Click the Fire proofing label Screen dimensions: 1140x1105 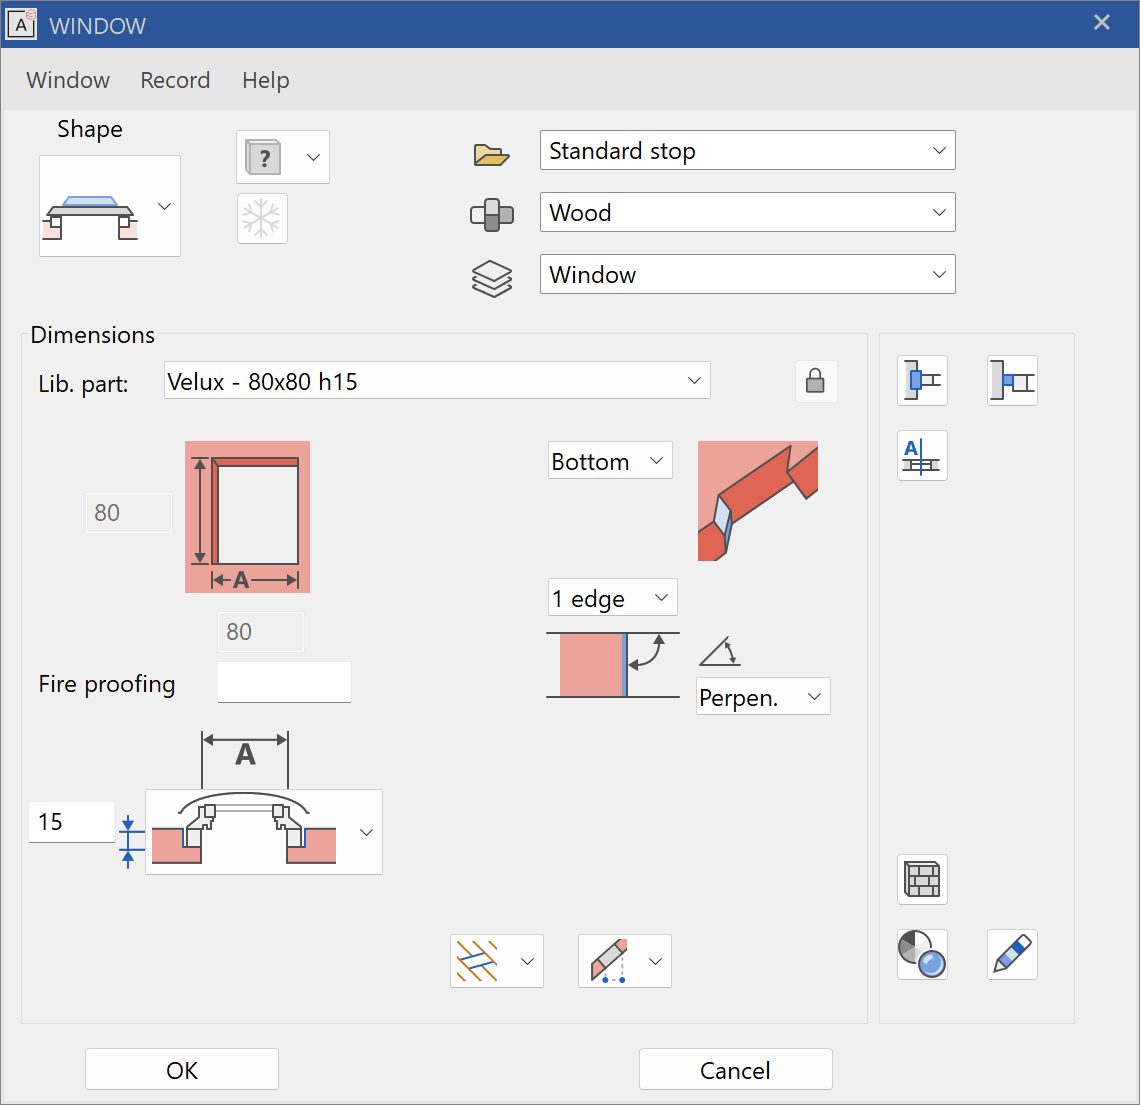click(x=107, y=684)
